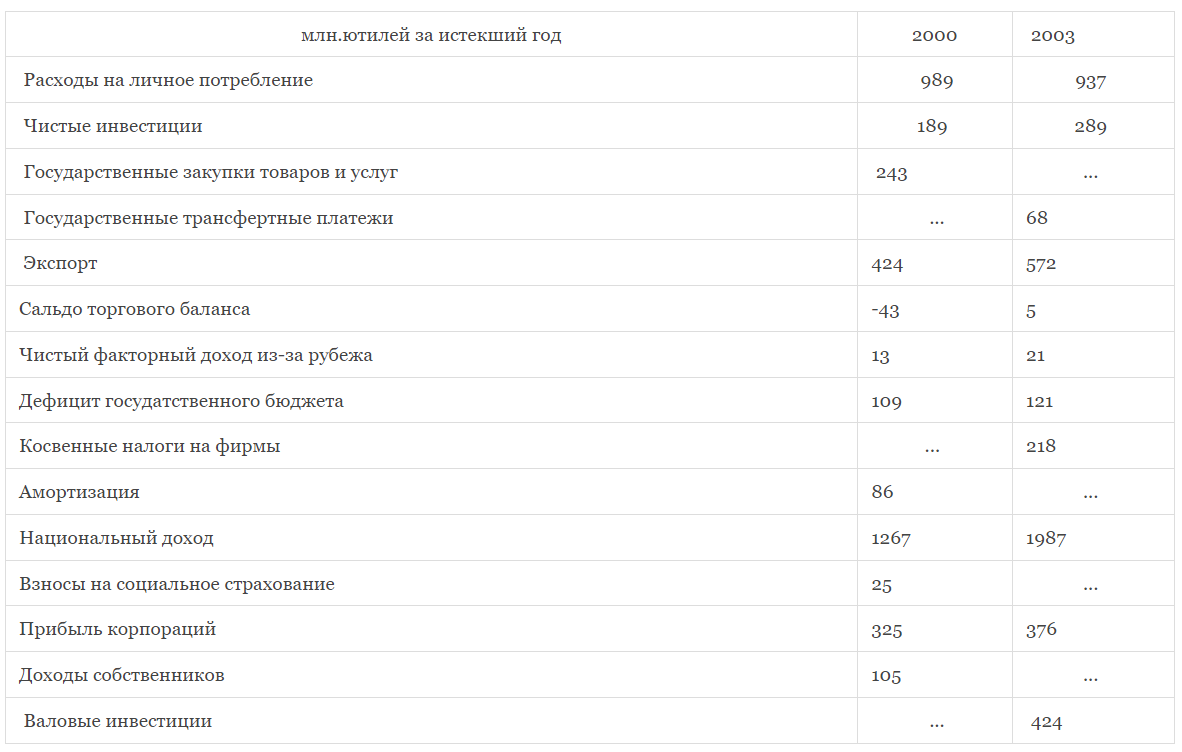
Task: Click the Амортизация value 86
Action: [x=882, y=492]
